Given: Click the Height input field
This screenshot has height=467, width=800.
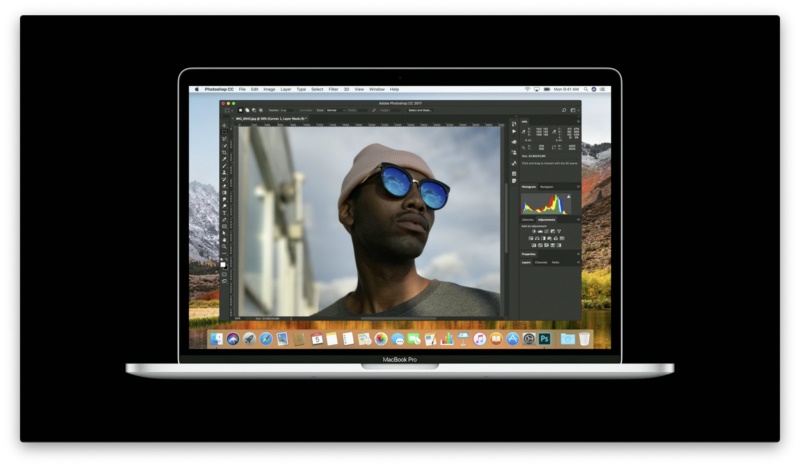Looking at the screenshot, I should (x=395, y=110).
